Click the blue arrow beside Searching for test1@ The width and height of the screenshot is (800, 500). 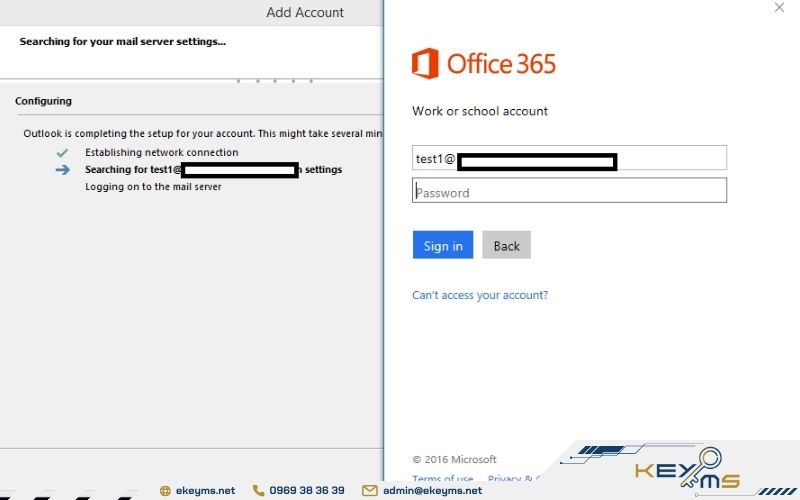(x=63, y=170)
